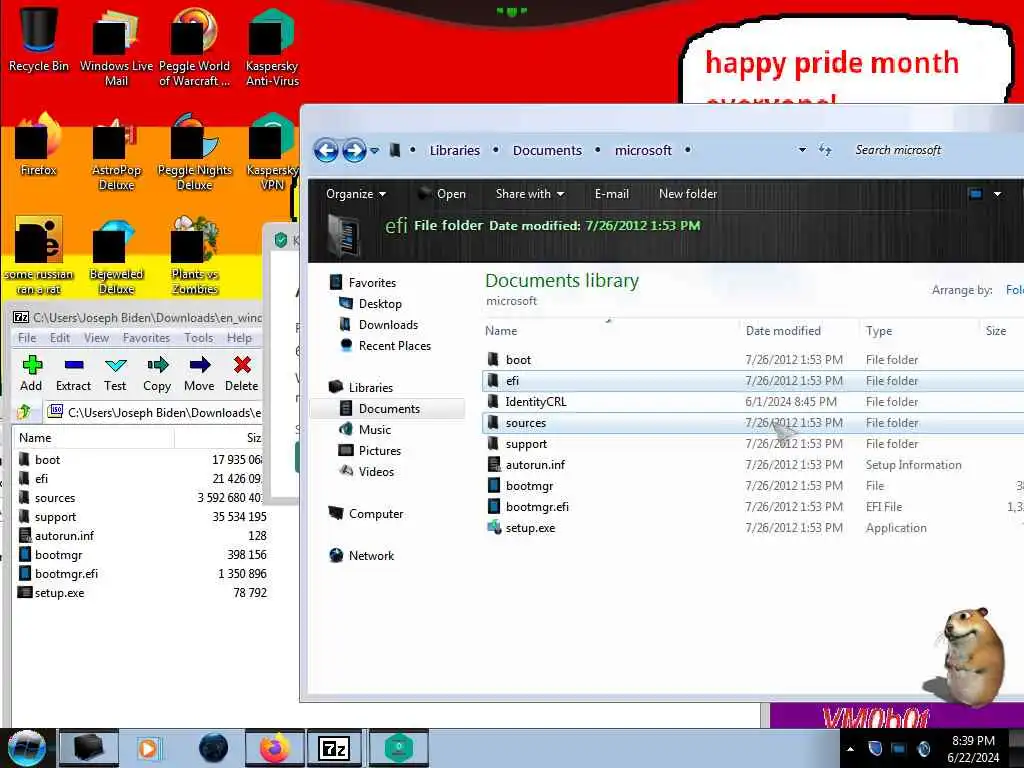Select Desktop under Favorites
The image size is (1024, 768).
point(379,304)
